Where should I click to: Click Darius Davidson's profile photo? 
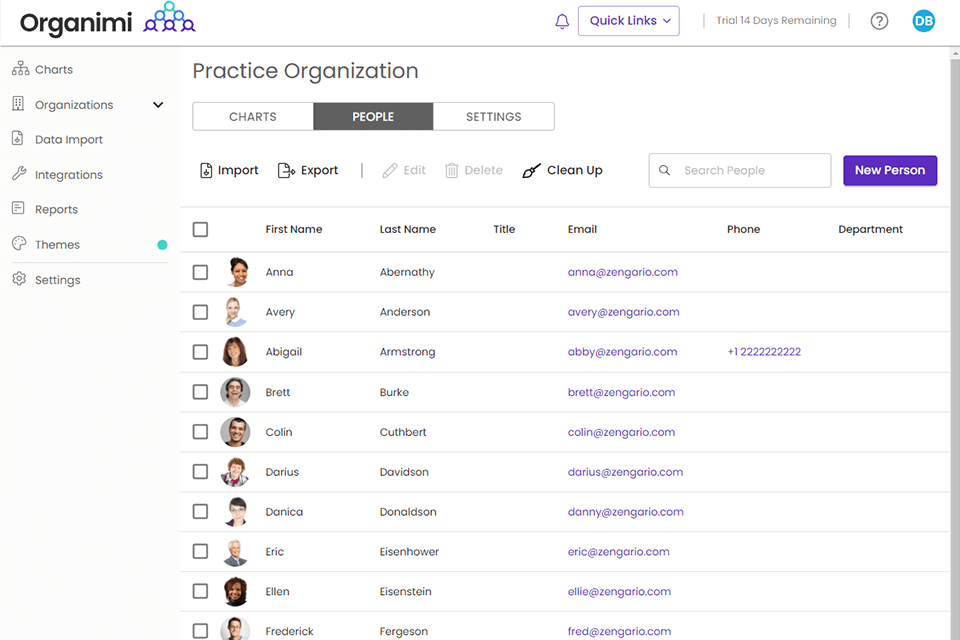click(x=236, y=472)
